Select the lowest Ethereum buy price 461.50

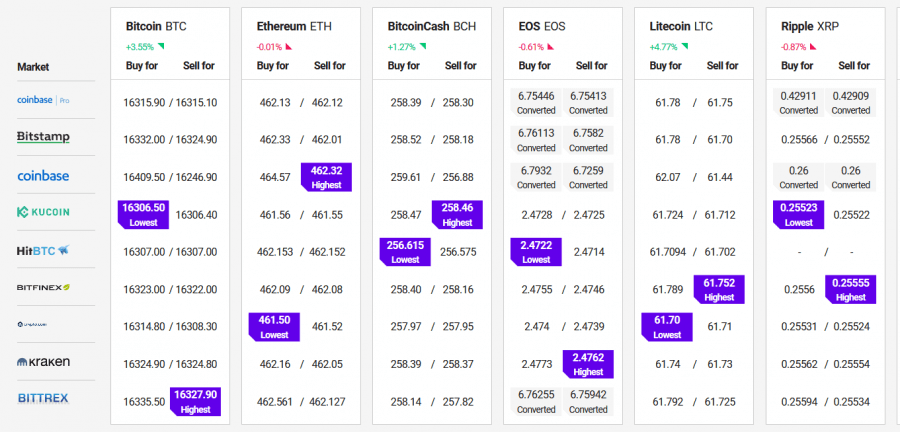coord(274,327)
